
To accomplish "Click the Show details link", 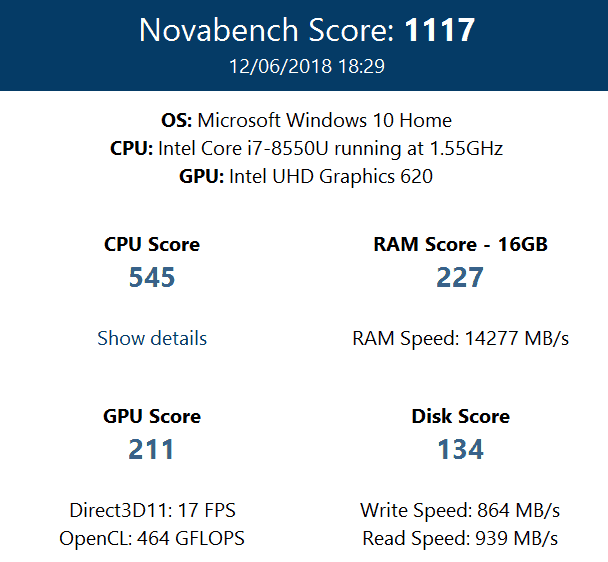I will pyautogui.click(x=152, y=338).
